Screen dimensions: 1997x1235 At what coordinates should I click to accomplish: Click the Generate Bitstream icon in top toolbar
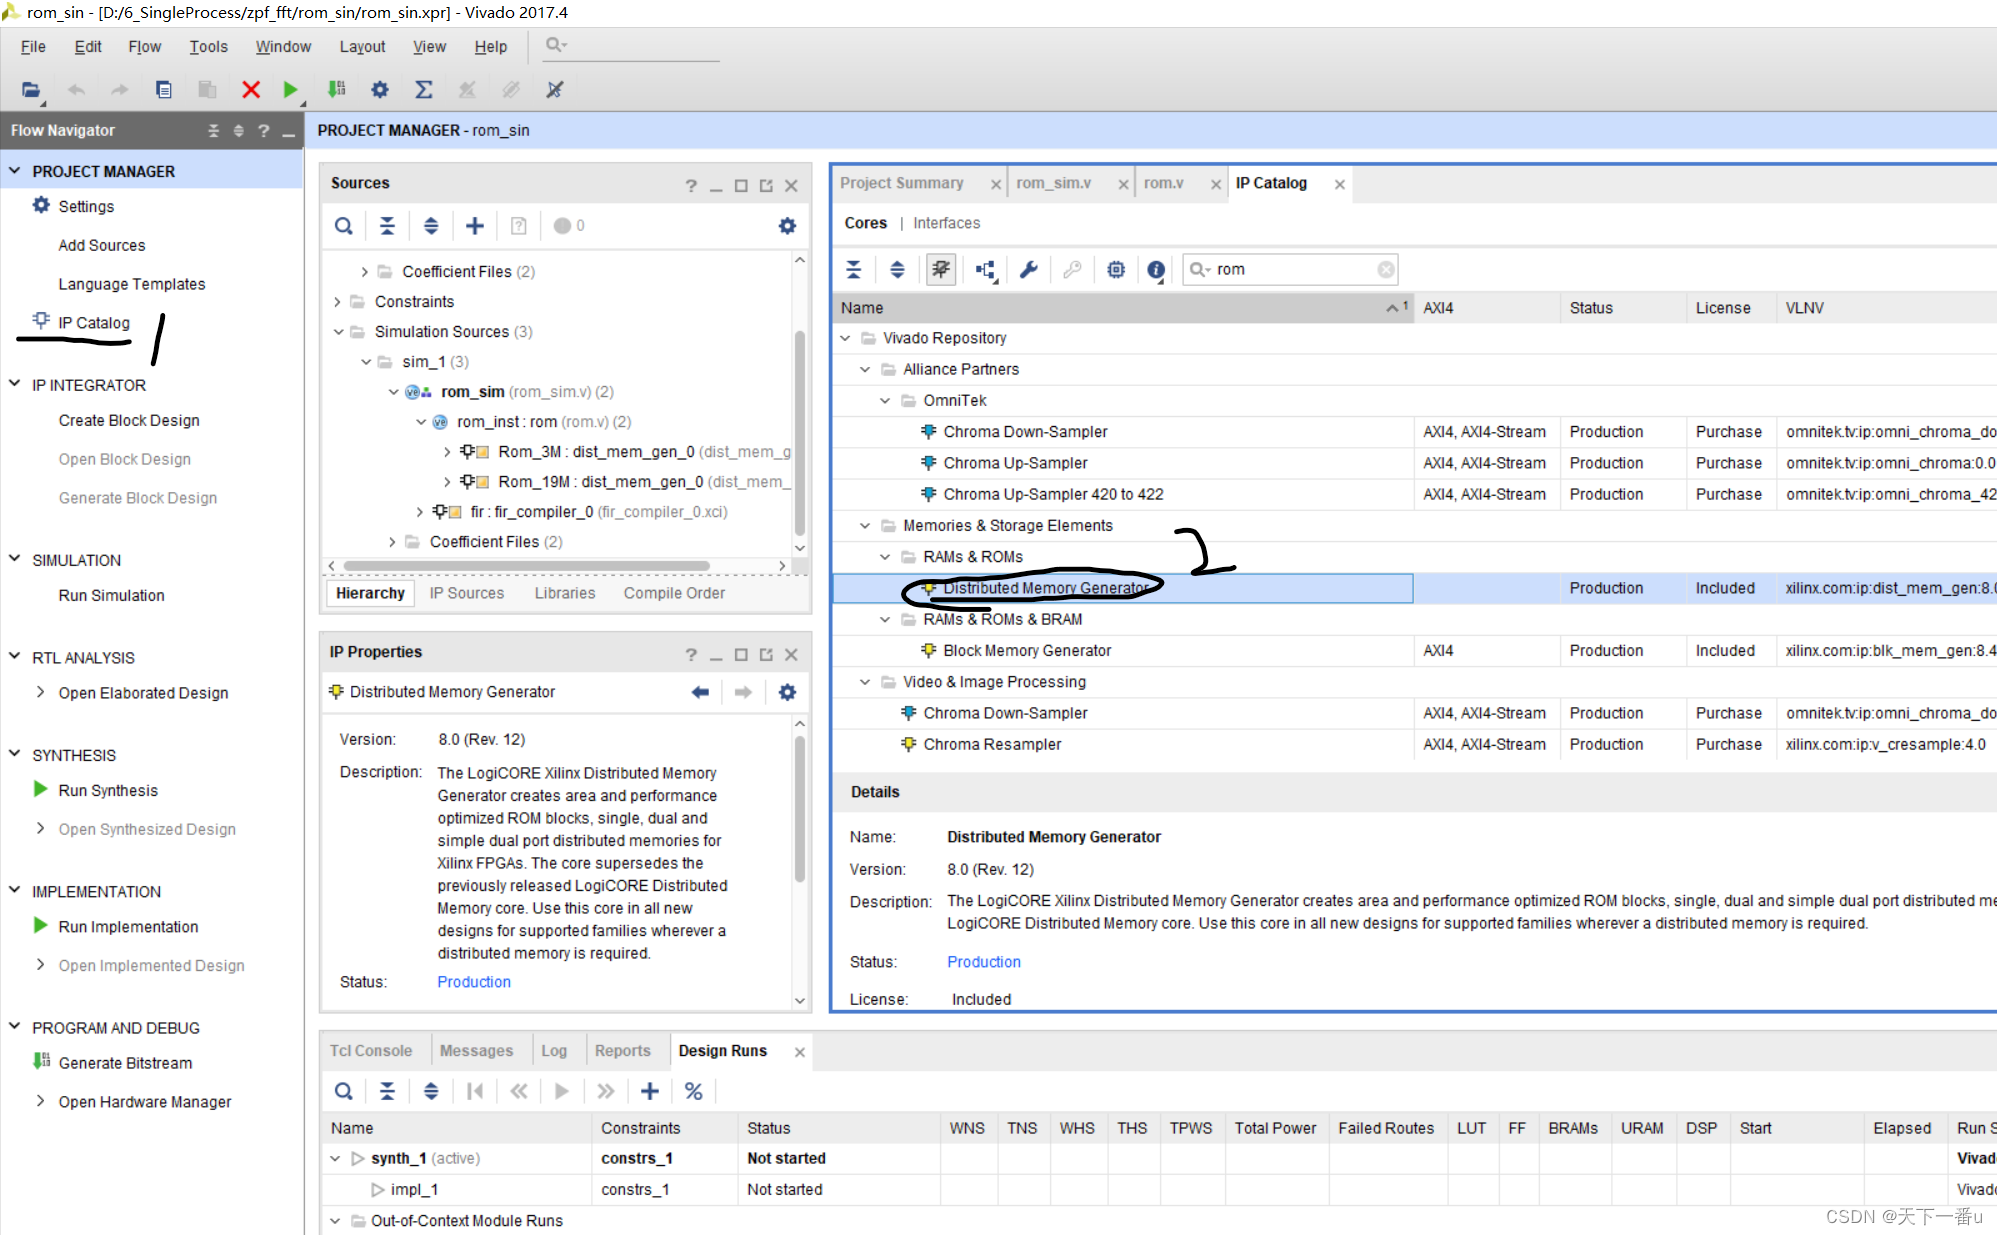[337, 90]
